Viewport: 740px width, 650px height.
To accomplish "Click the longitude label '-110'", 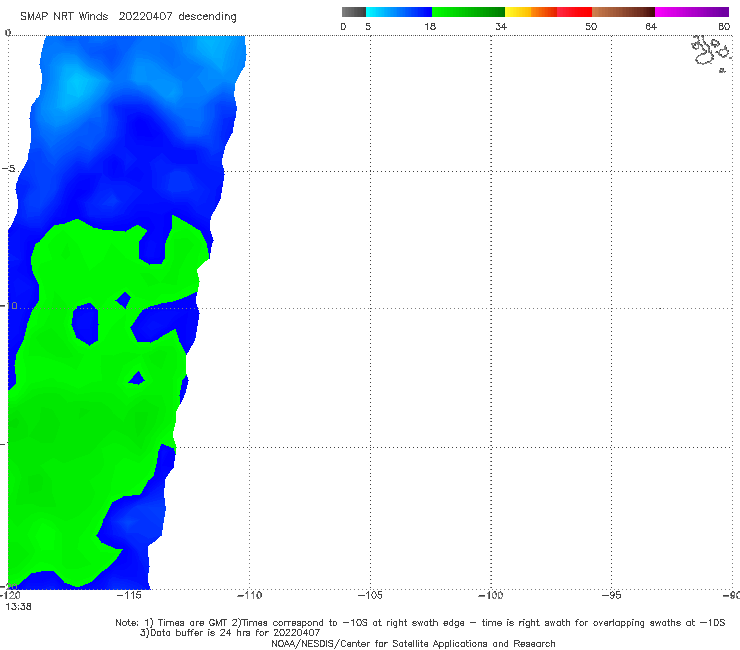I will 249,595.
